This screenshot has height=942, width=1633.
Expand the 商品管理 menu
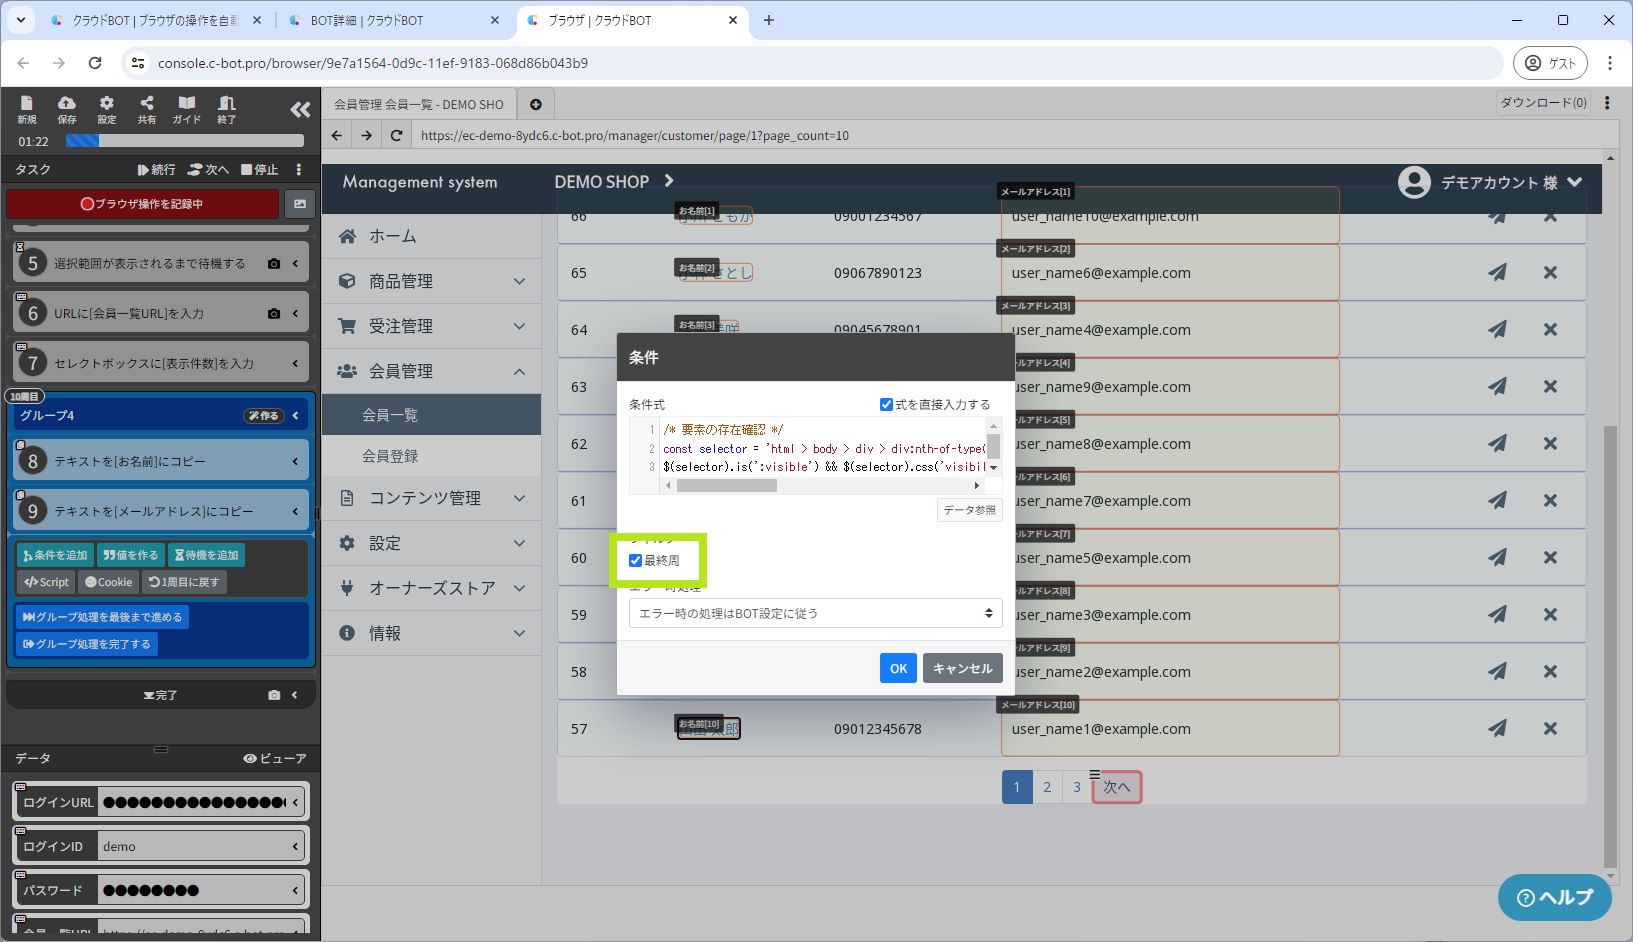click(x=432, y=281)
